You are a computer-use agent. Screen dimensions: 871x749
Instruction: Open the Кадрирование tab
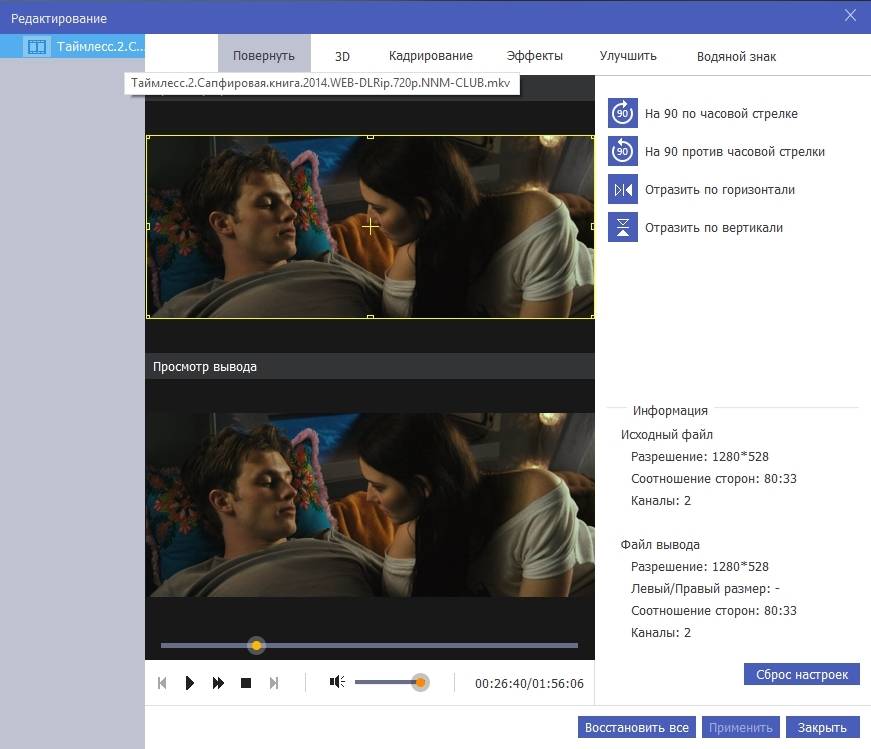pos(431,56)
